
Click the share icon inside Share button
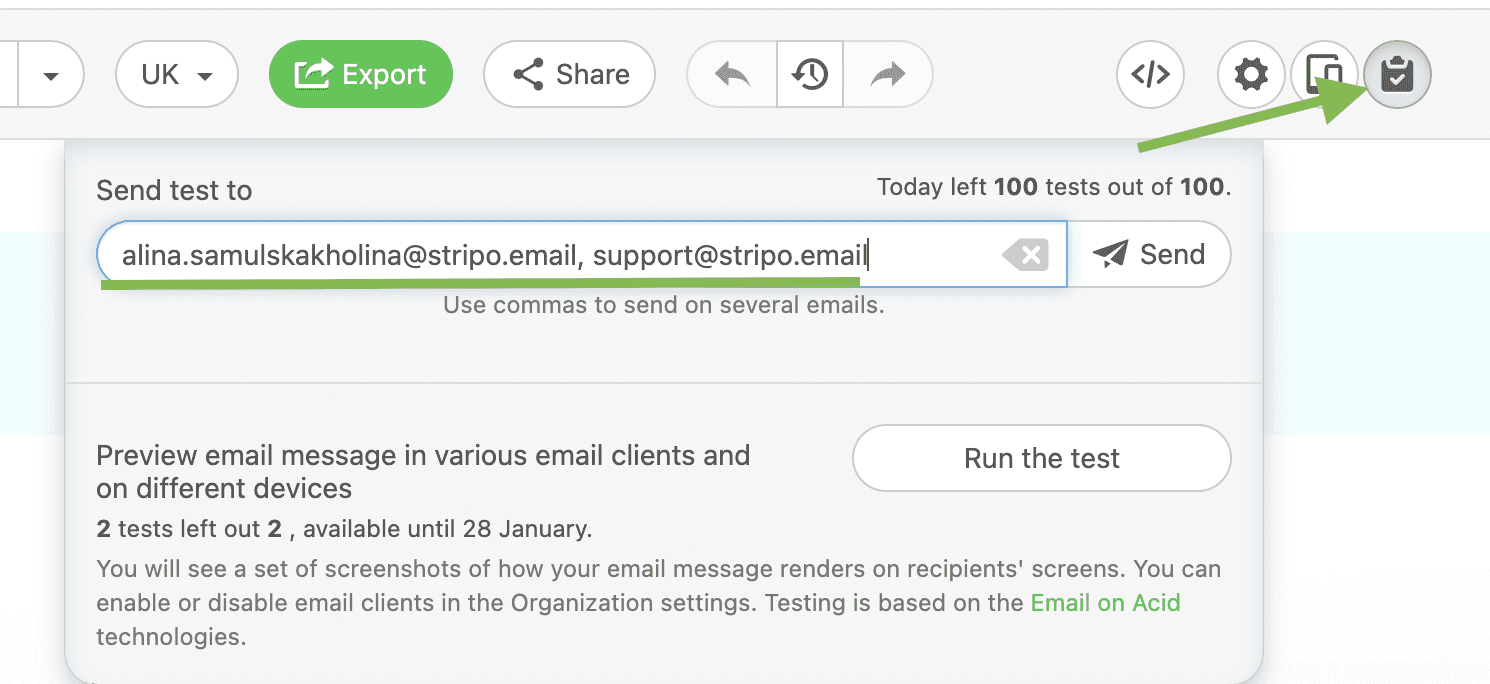tap(528, 74)
